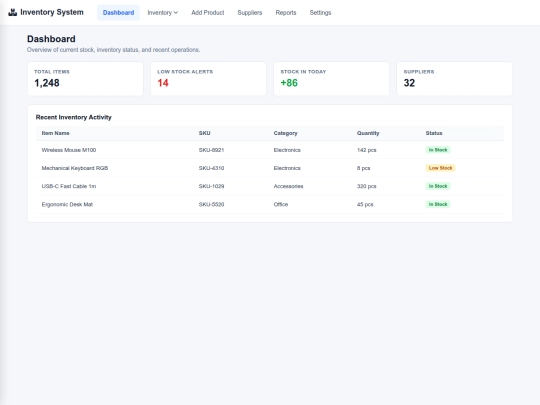
Task: Click Electronics category of Wireless Mouse row
Action: click(287, 150)
